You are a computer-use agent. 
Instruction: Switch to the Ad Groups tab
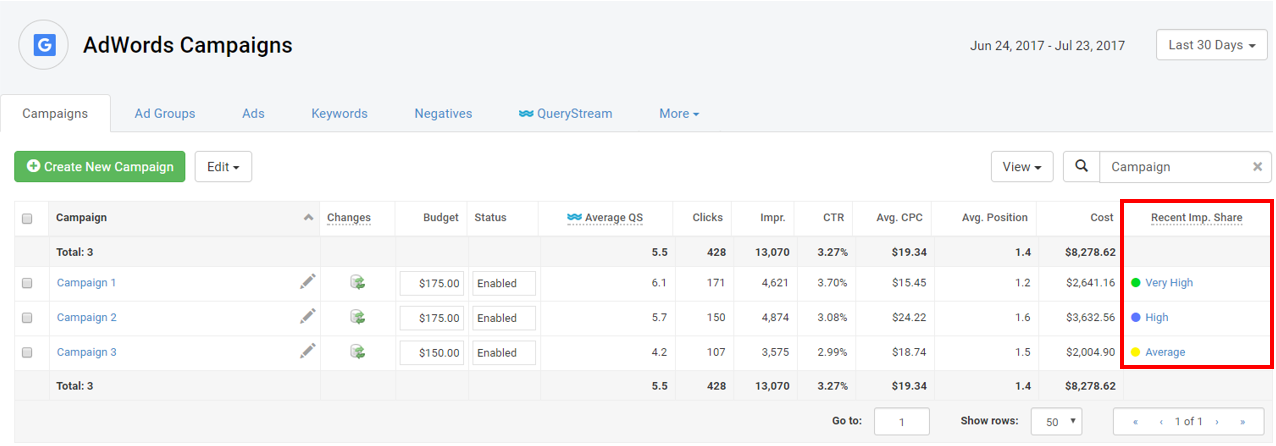point(165,114)
